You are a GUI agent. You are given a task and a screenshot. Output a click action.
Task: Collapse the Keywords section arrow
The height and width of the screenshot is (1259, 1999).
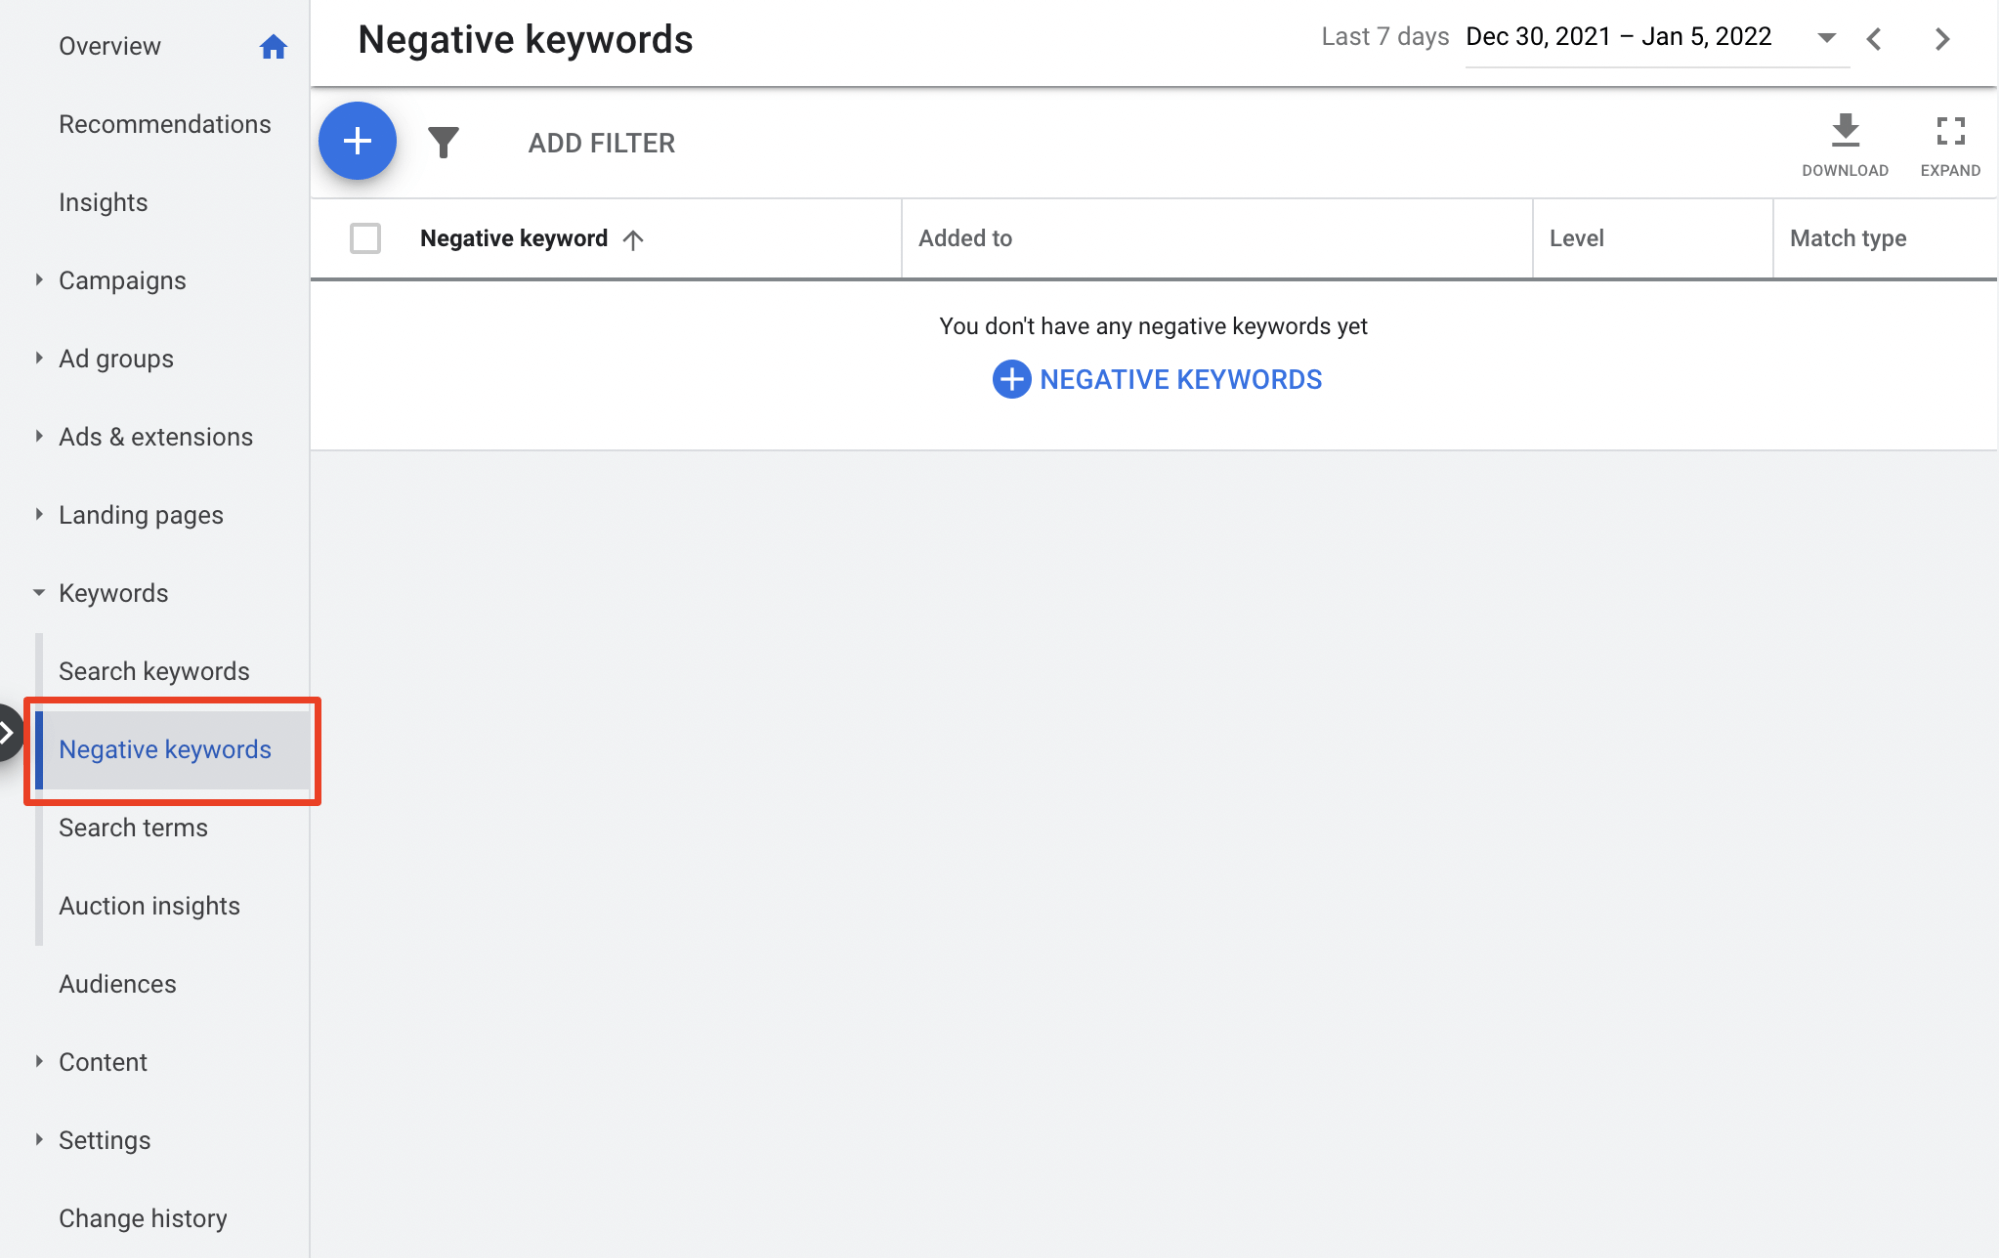pyautogui.click(x=38, y=593)
